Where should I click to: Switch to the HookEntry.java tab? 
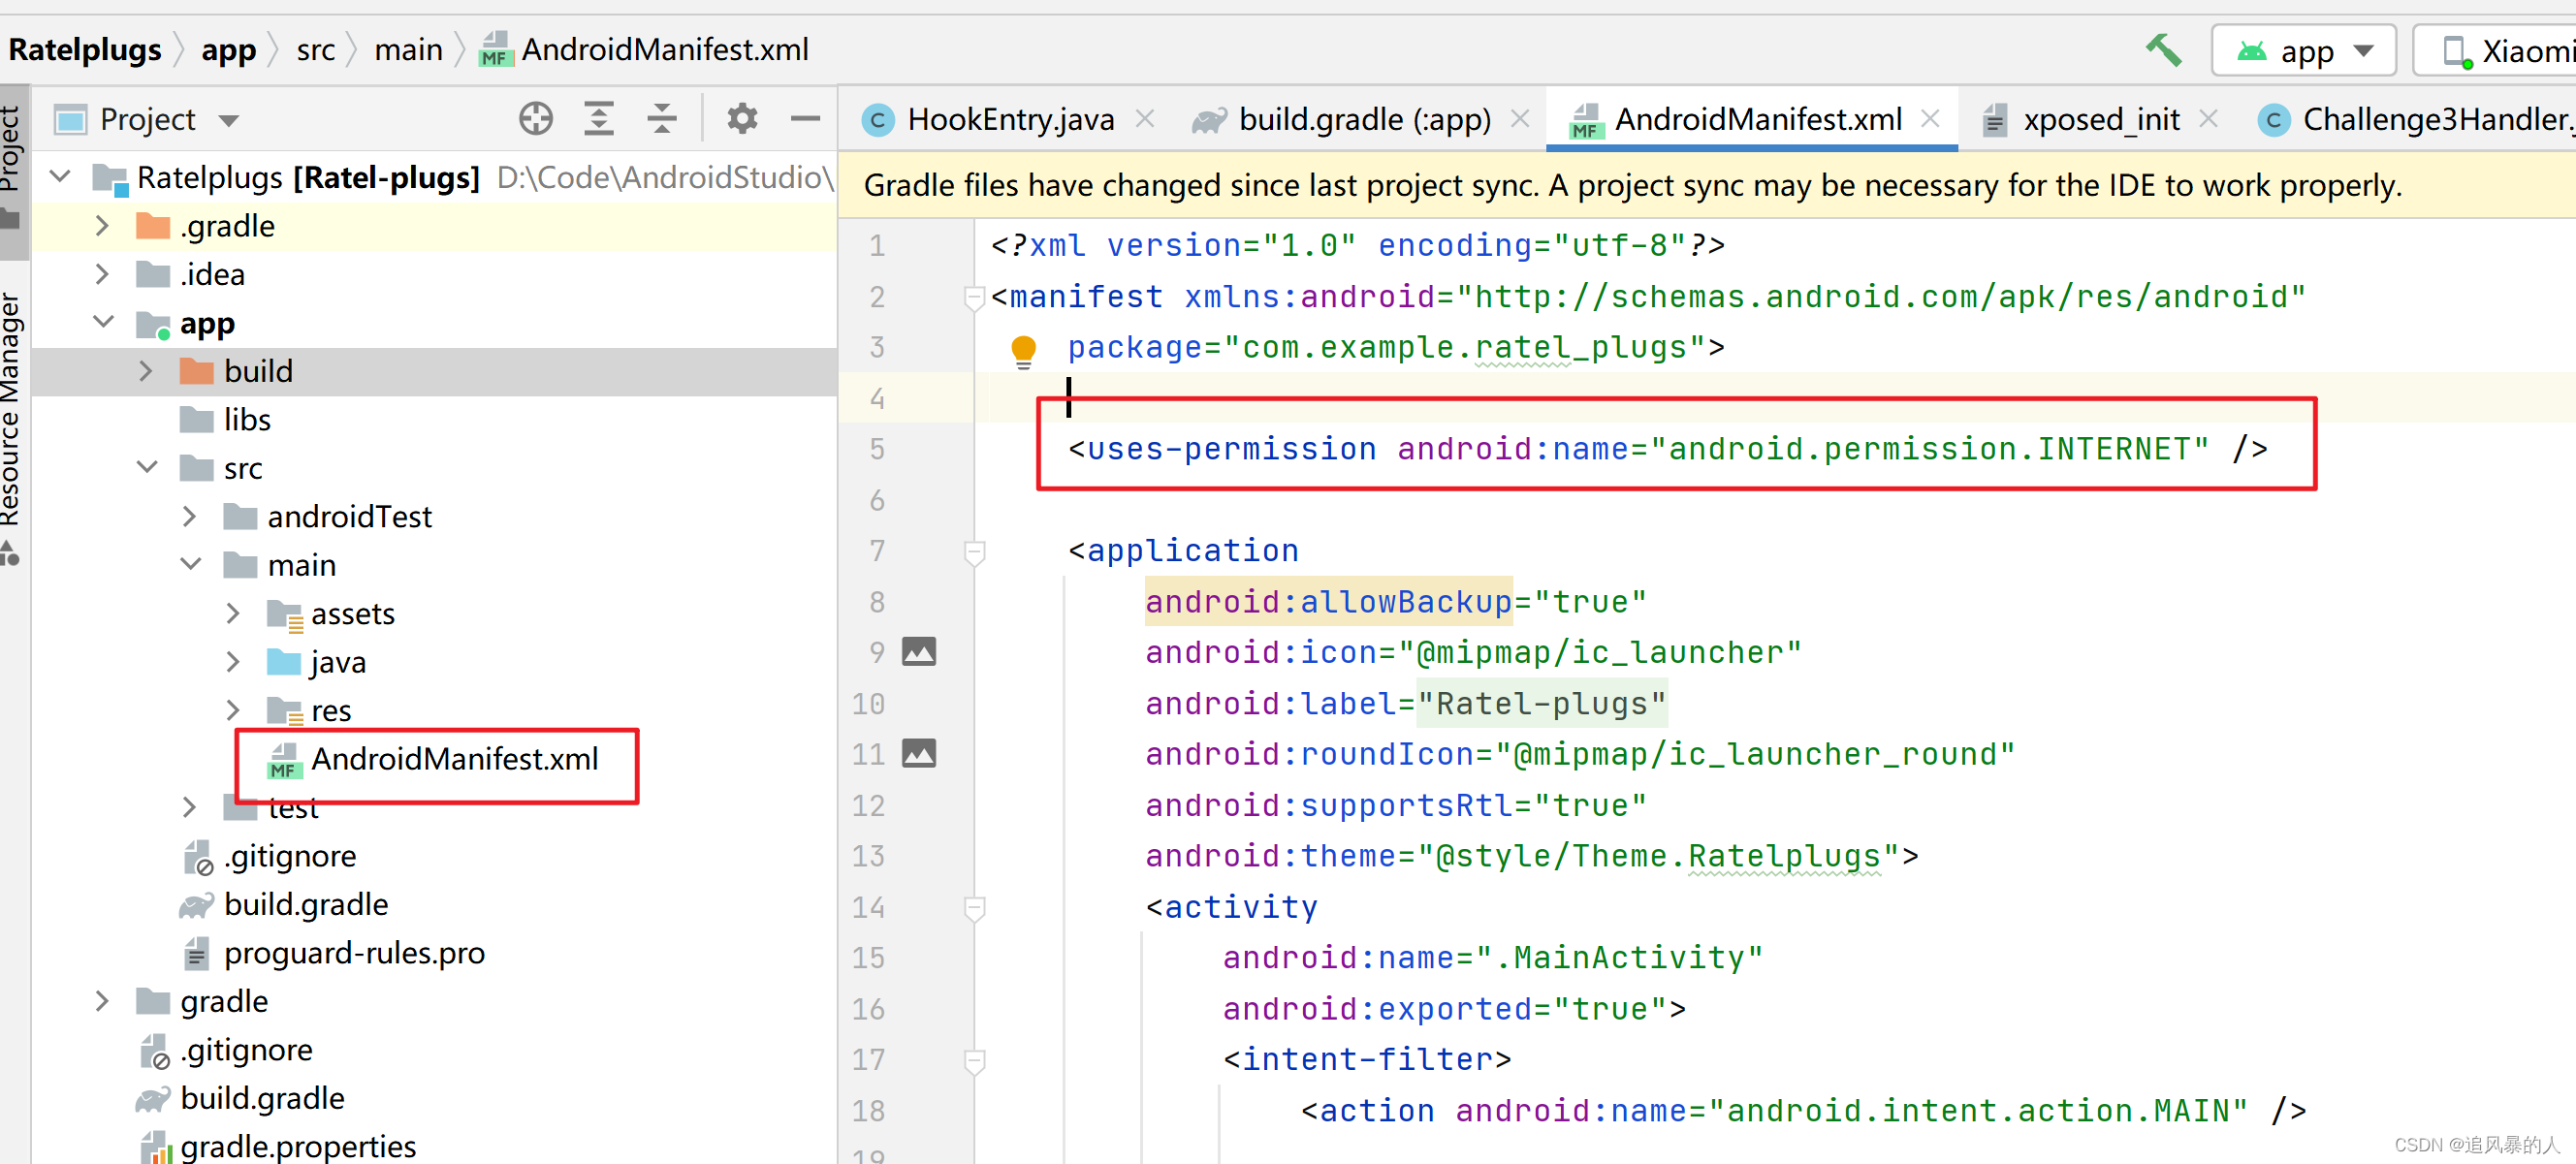[1008, 120]
